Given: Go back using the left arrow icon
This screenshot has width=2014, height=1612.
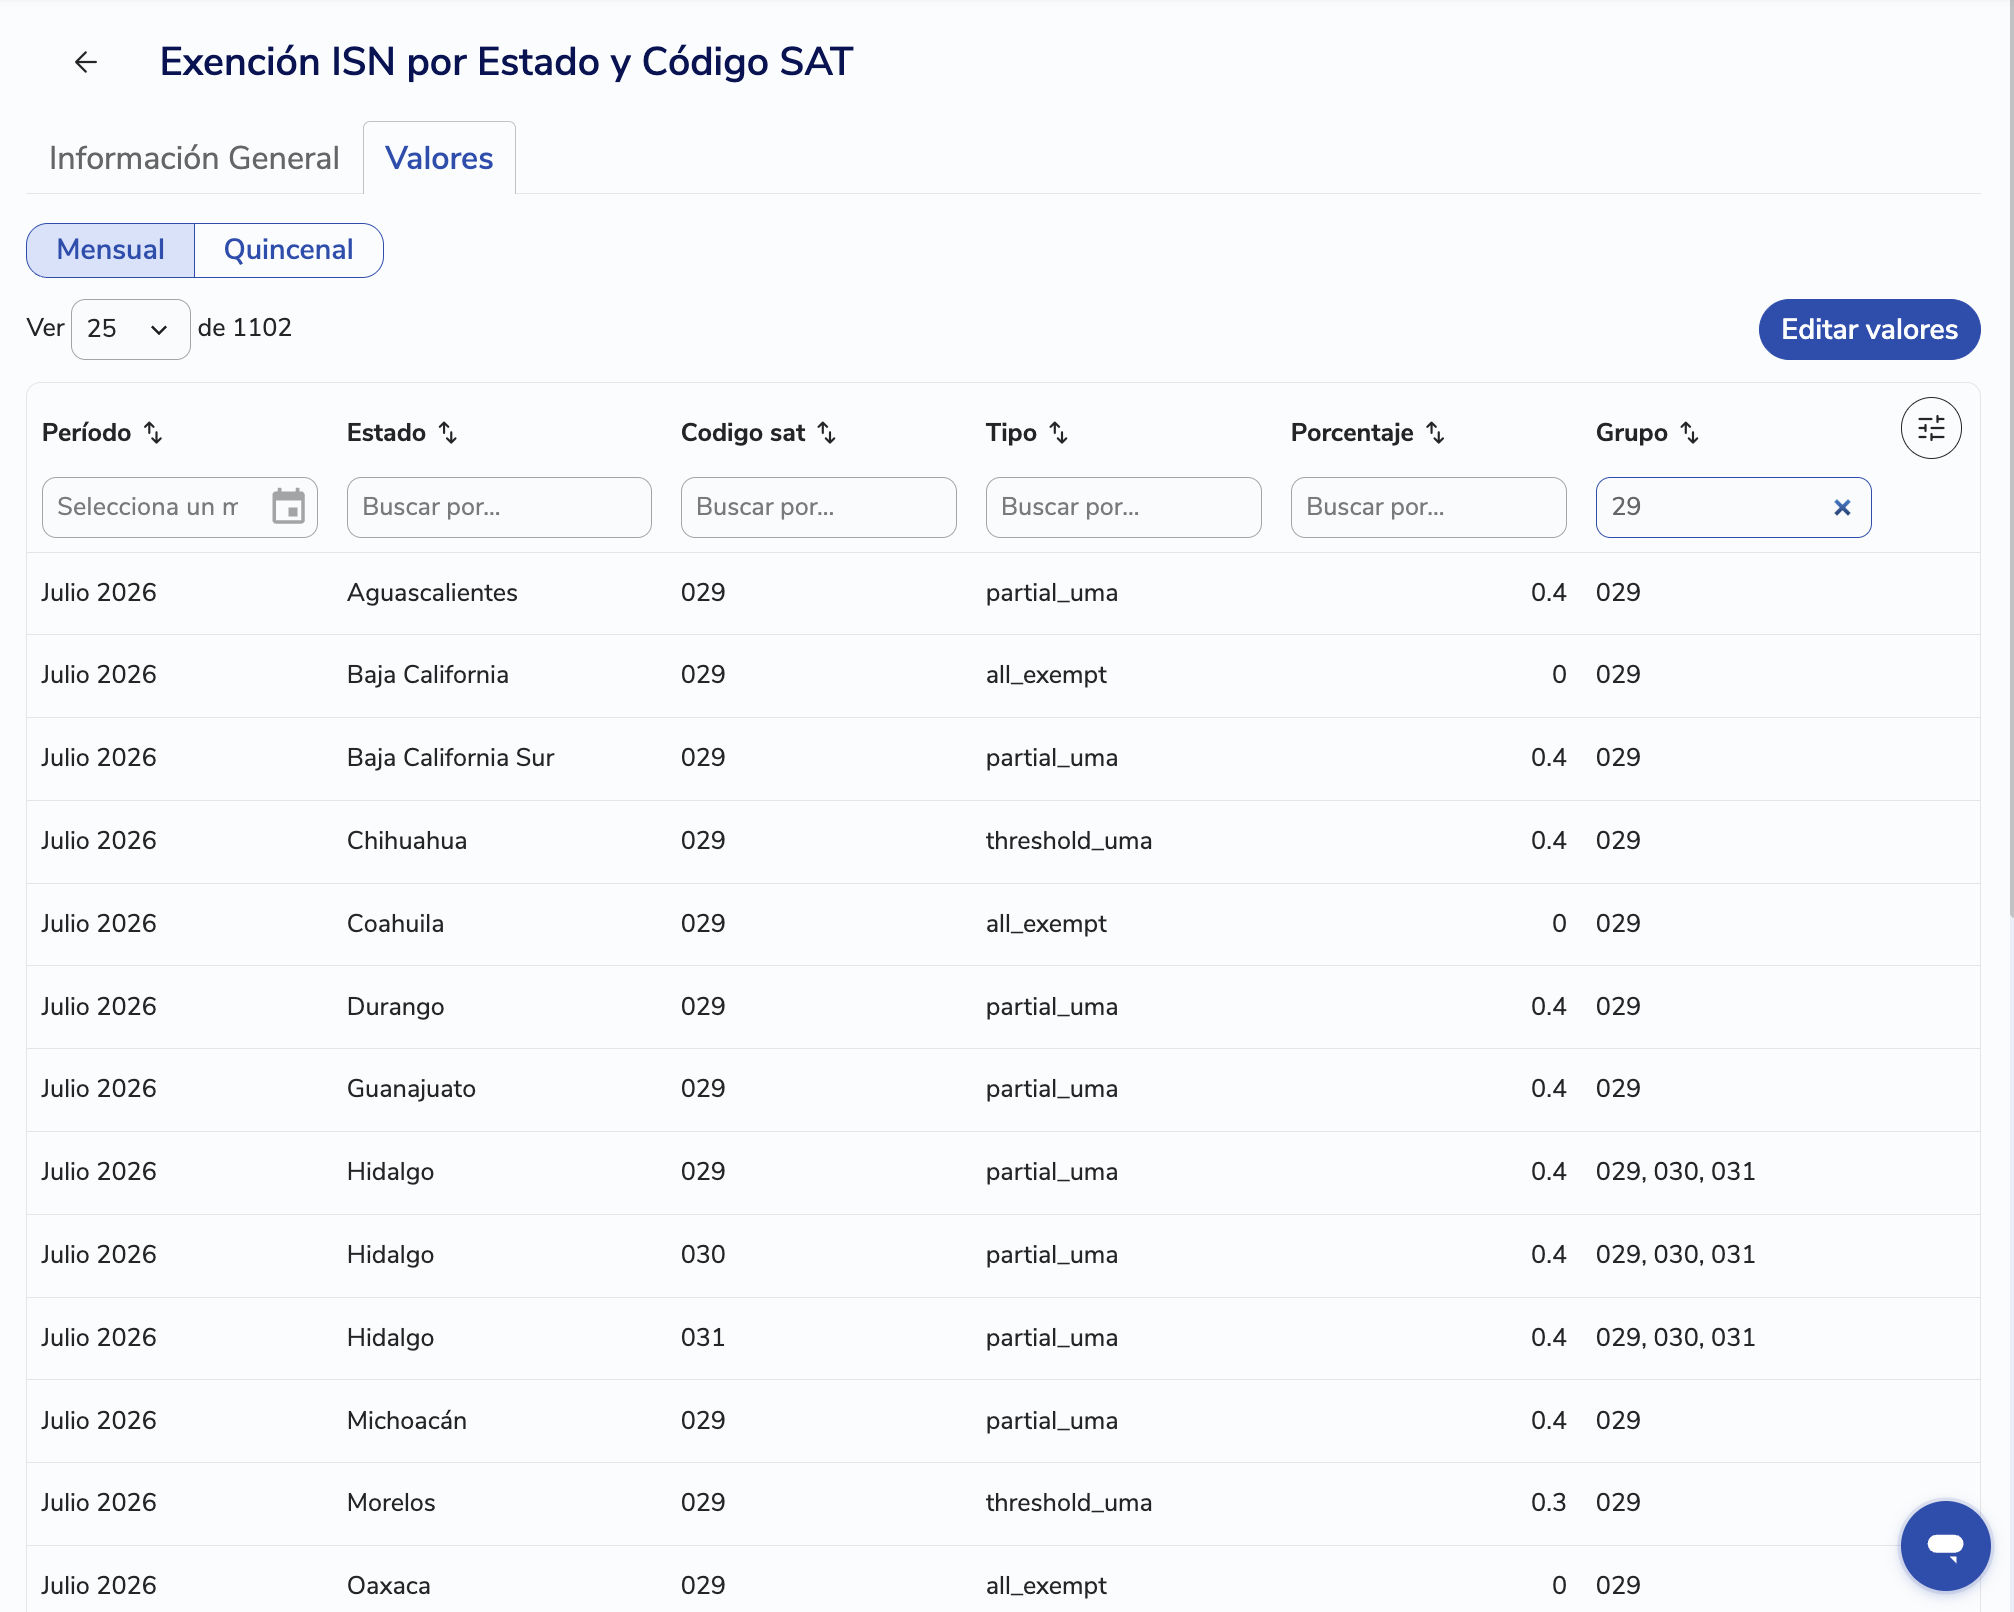Looking at the screenshot, I should click(86, 62).
